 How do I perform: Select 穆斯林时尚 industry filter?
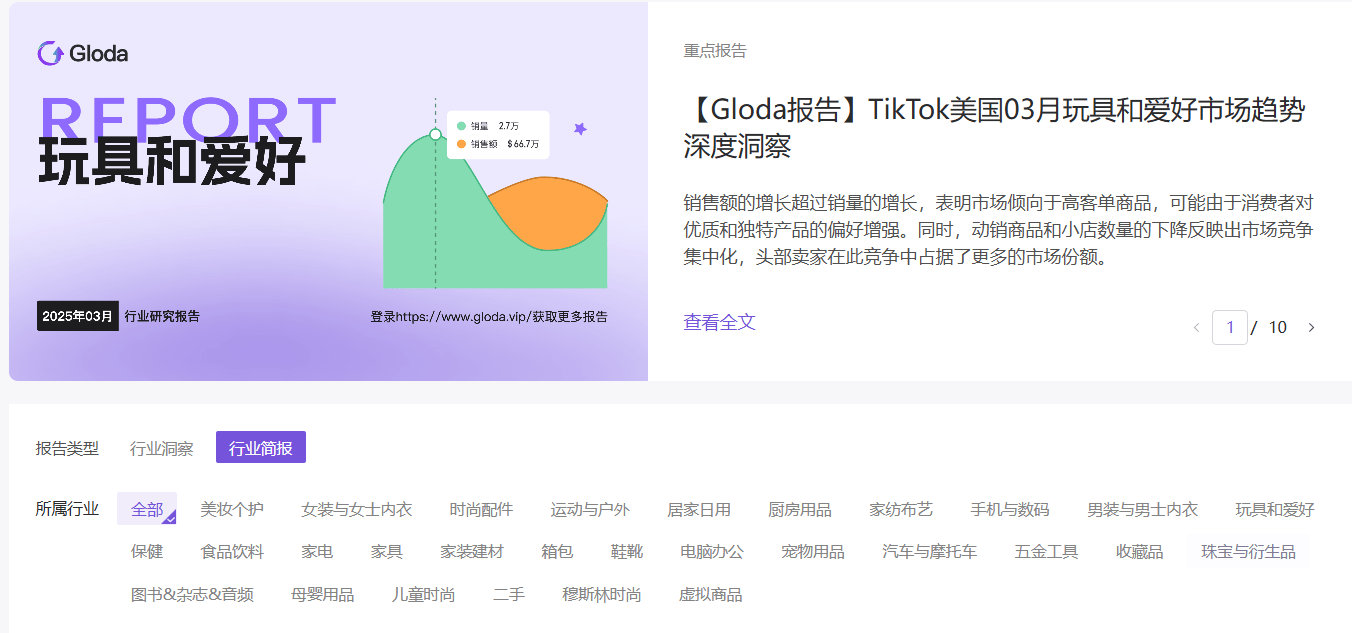pyautogui.click(x=602, y=594)
